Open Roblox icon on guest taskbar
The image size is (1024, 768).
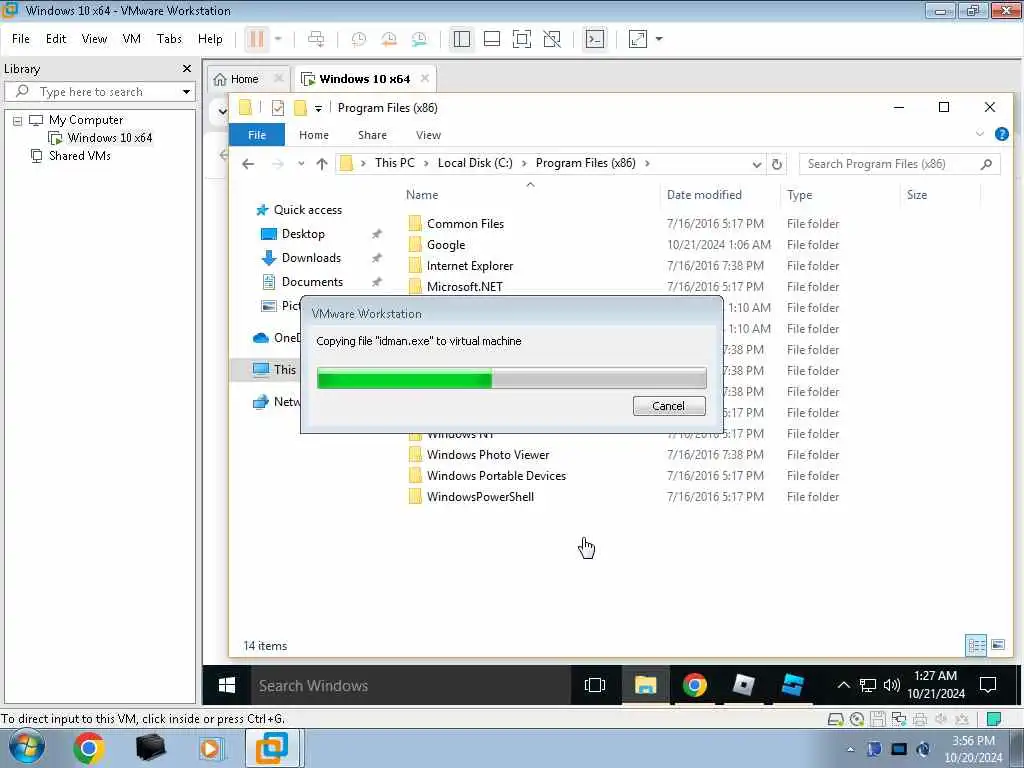point(743,685)
